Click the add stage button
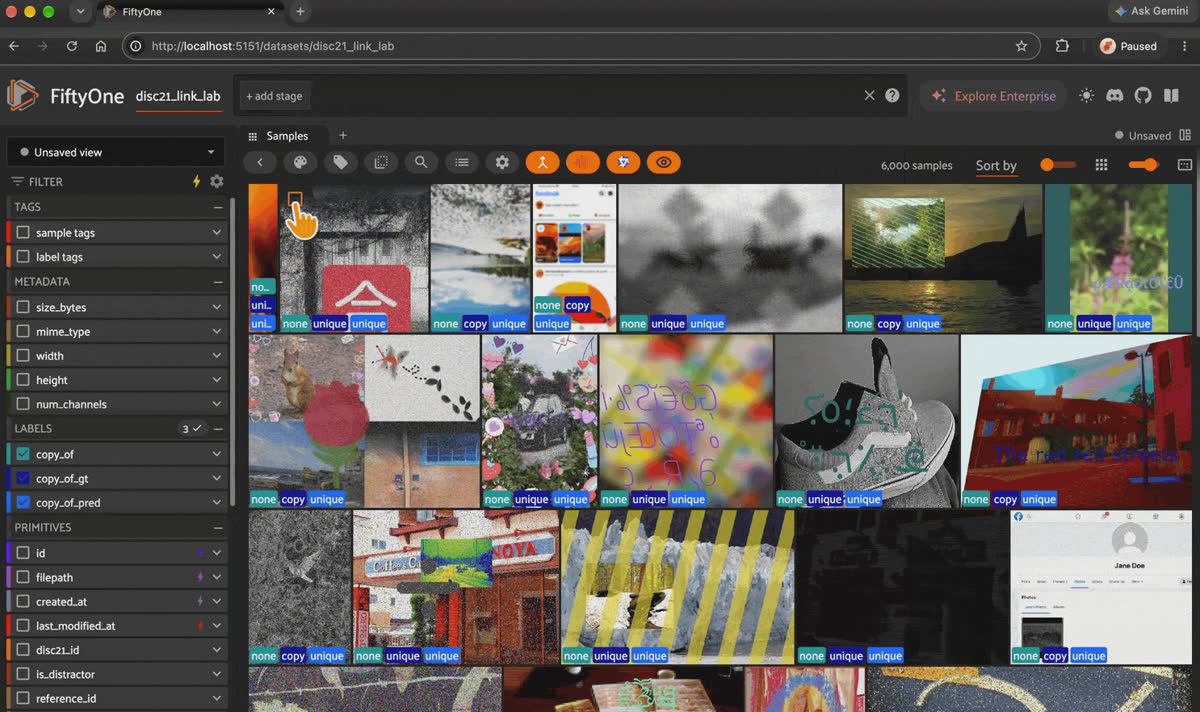The height and width of the screenshot is (712, 1200). [x=274, y=96]
